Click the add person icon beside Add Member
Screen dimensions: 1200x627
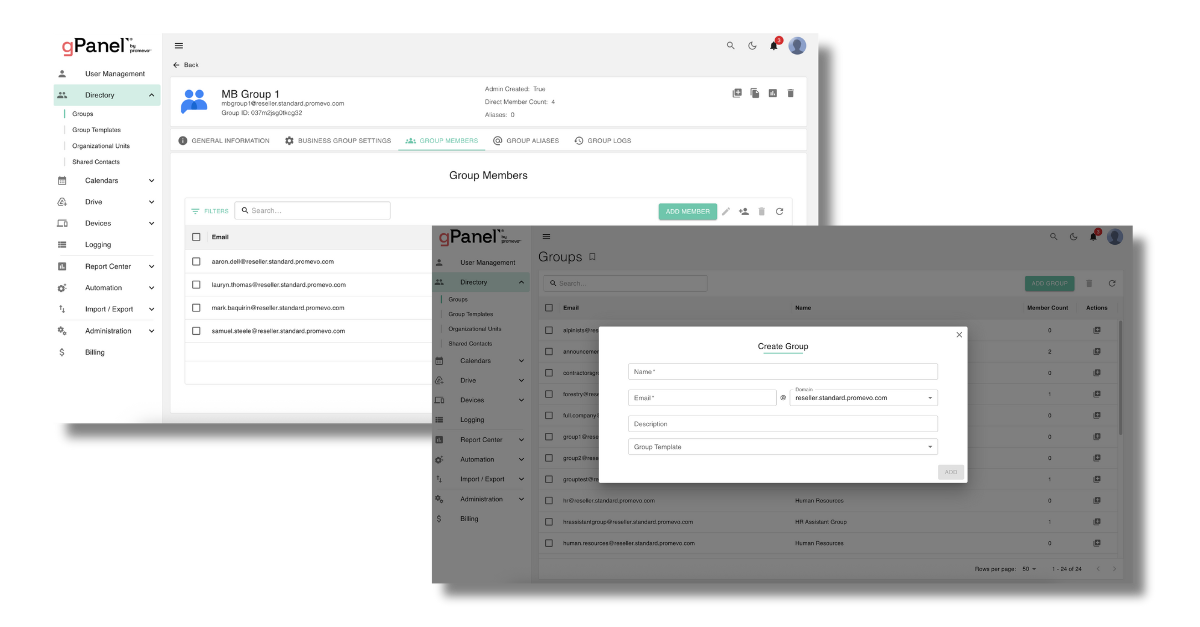[x=744, y=211]
